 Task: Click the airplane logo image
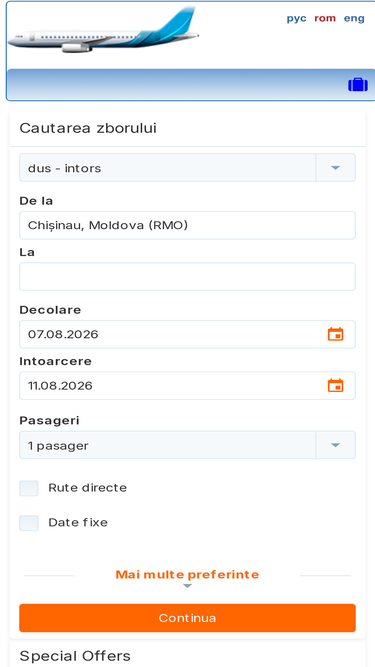pyautogui.click(x=103, y=31)
